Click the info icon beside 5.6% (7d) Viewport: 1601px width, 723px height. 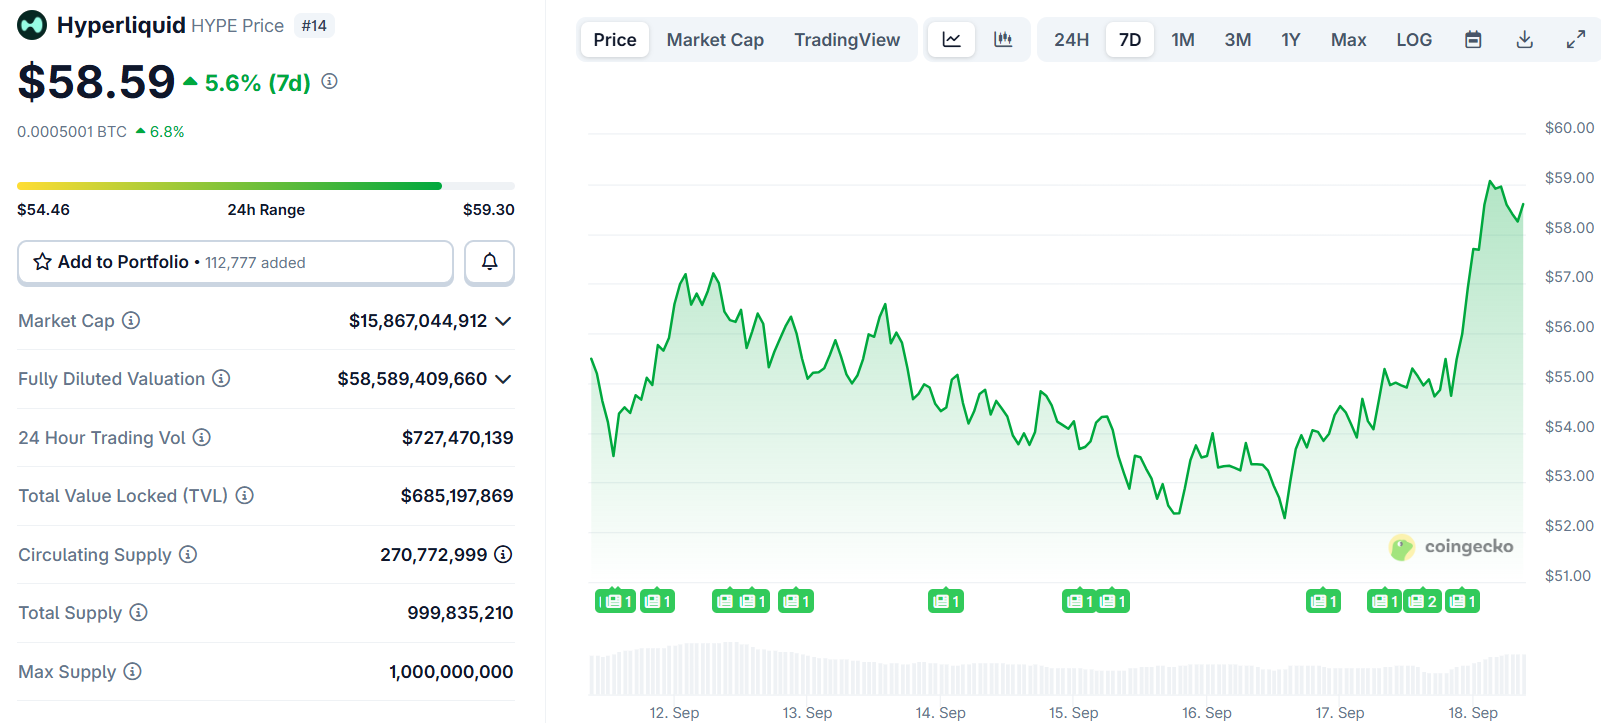pyautogui.click(x=329, y=81)
